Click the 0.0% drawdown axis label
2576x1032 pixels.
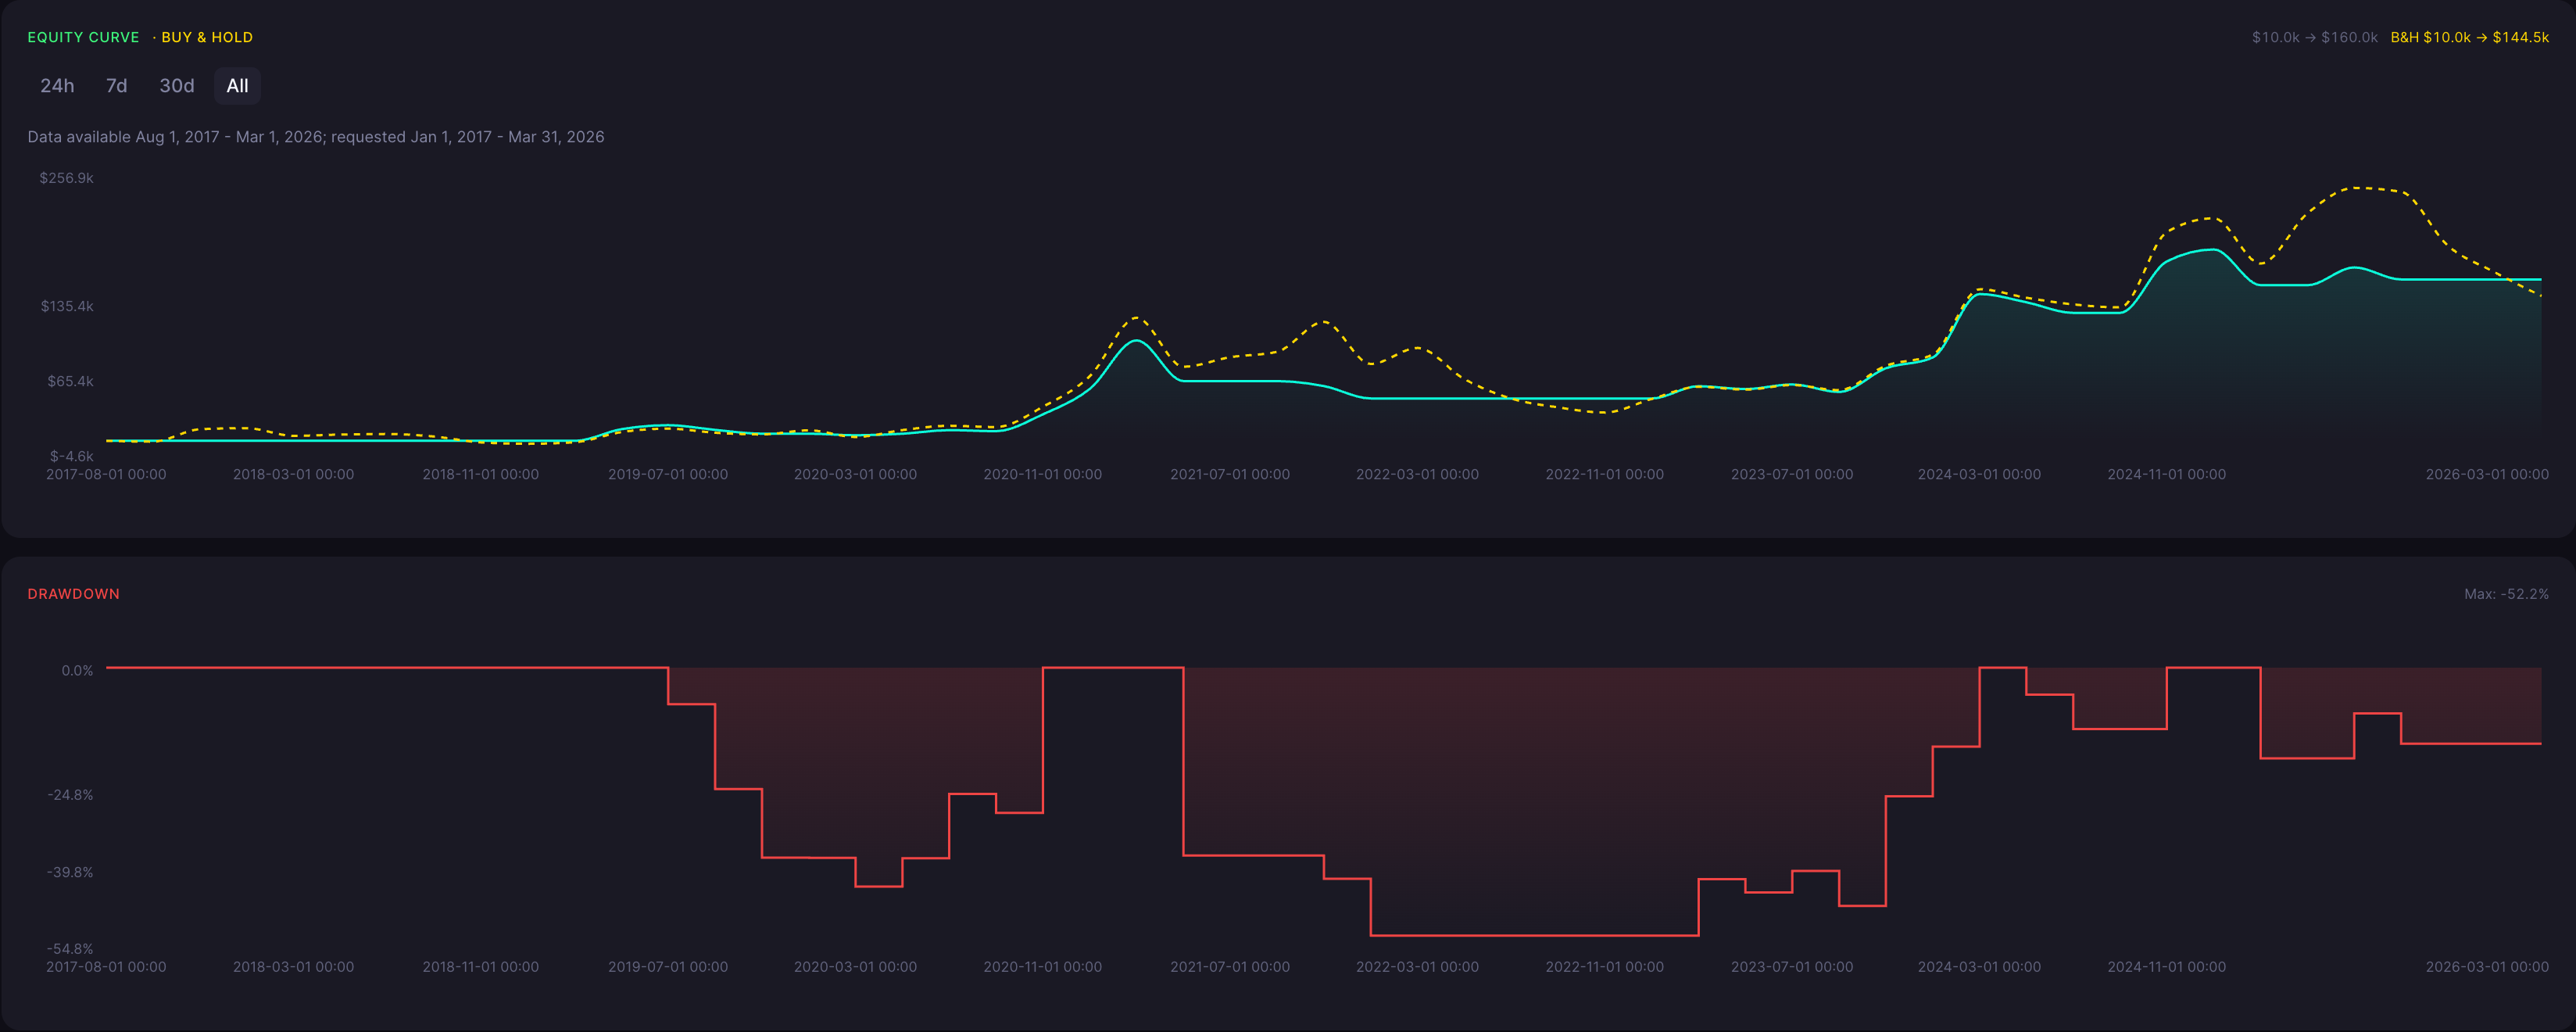tap(77, 671)
